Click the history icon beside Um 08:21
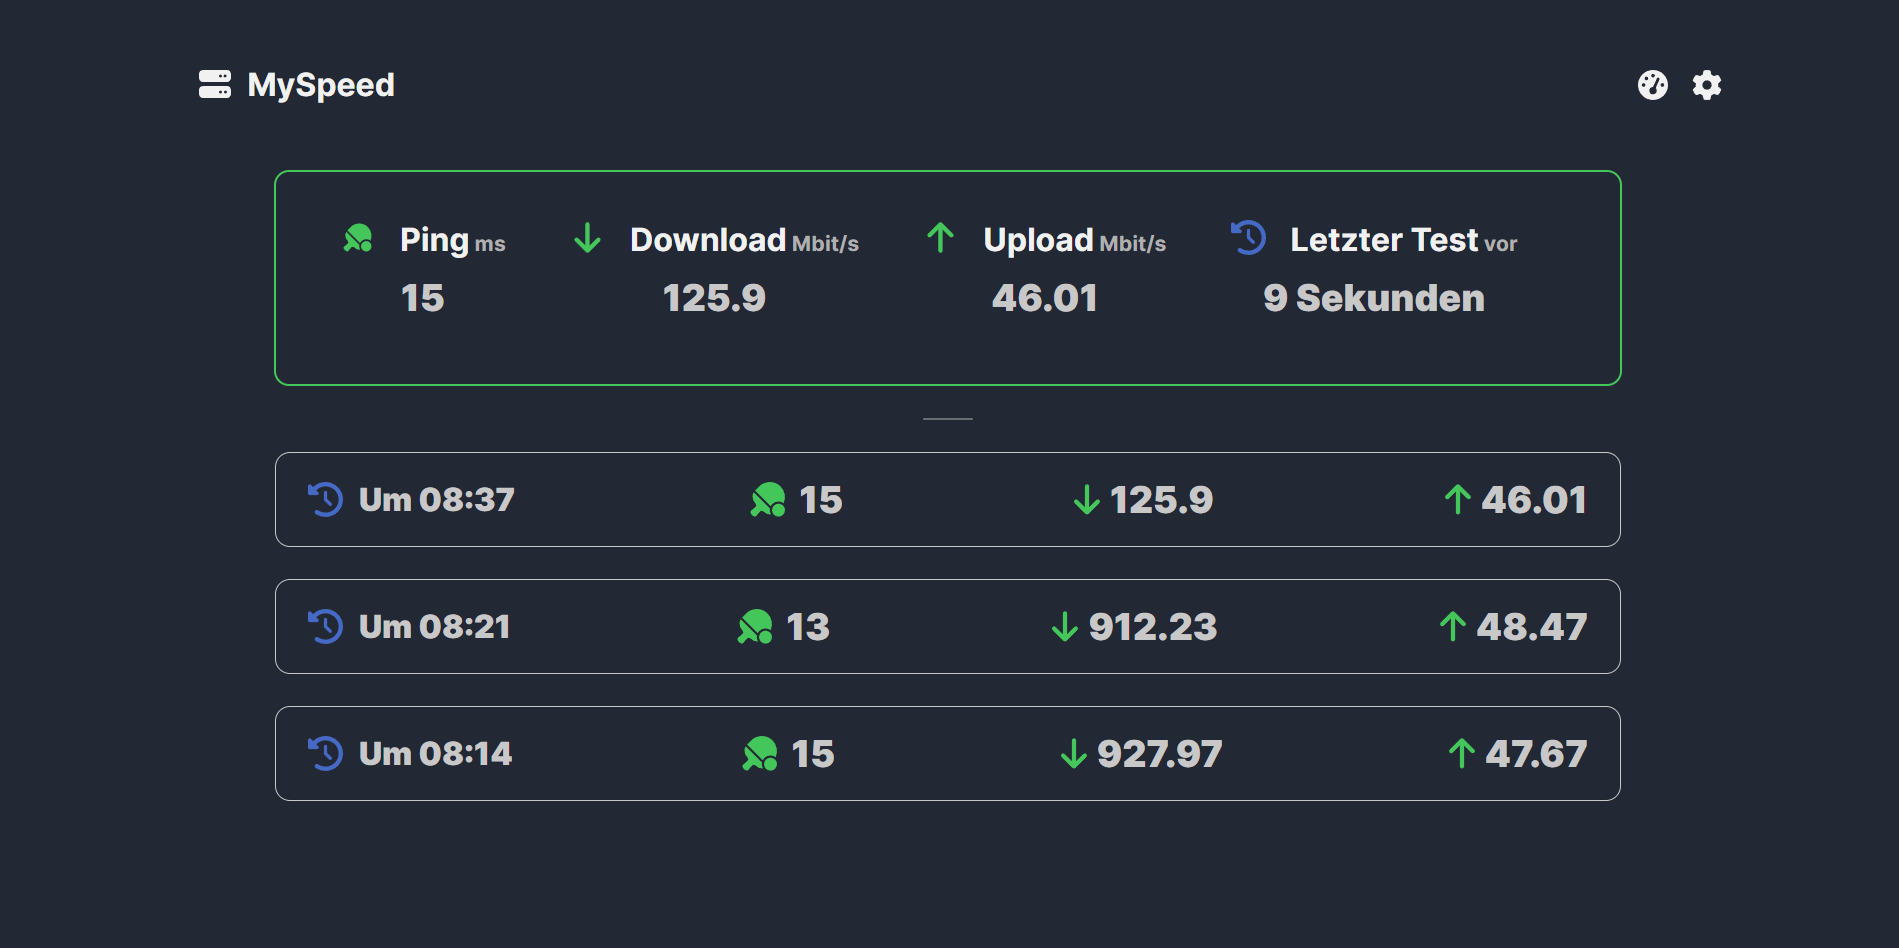Image resolution: width=1899 pixels, height=948 pixels. coord(325,626)
